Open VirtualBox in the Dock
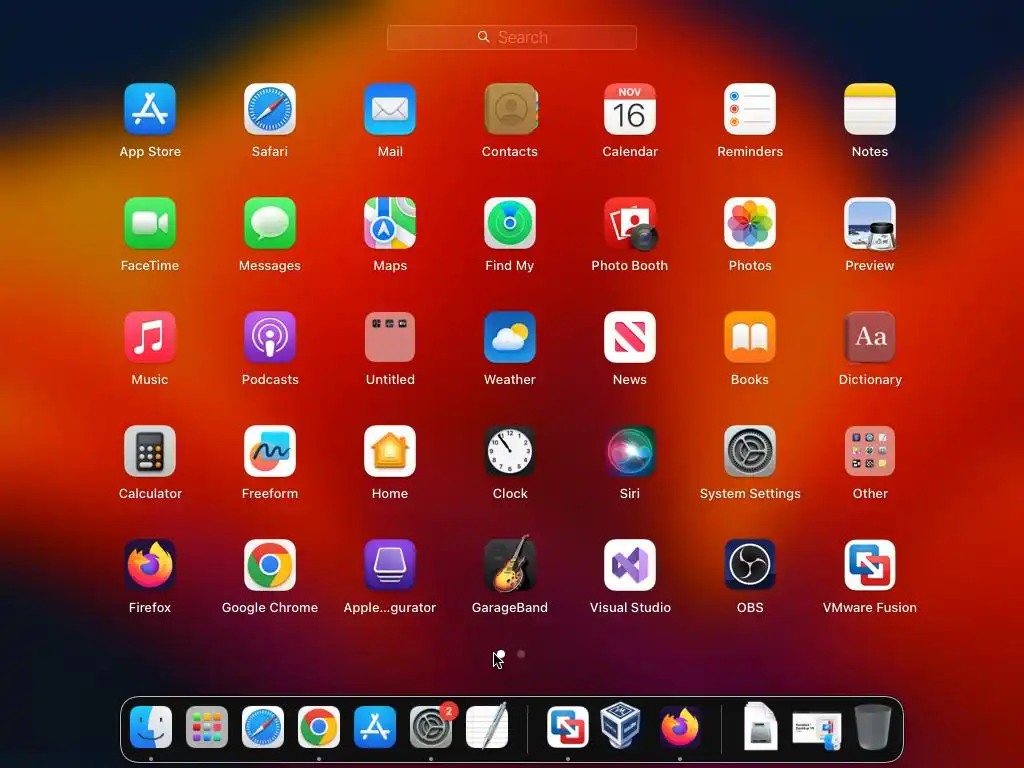 (x=620, y=725)
